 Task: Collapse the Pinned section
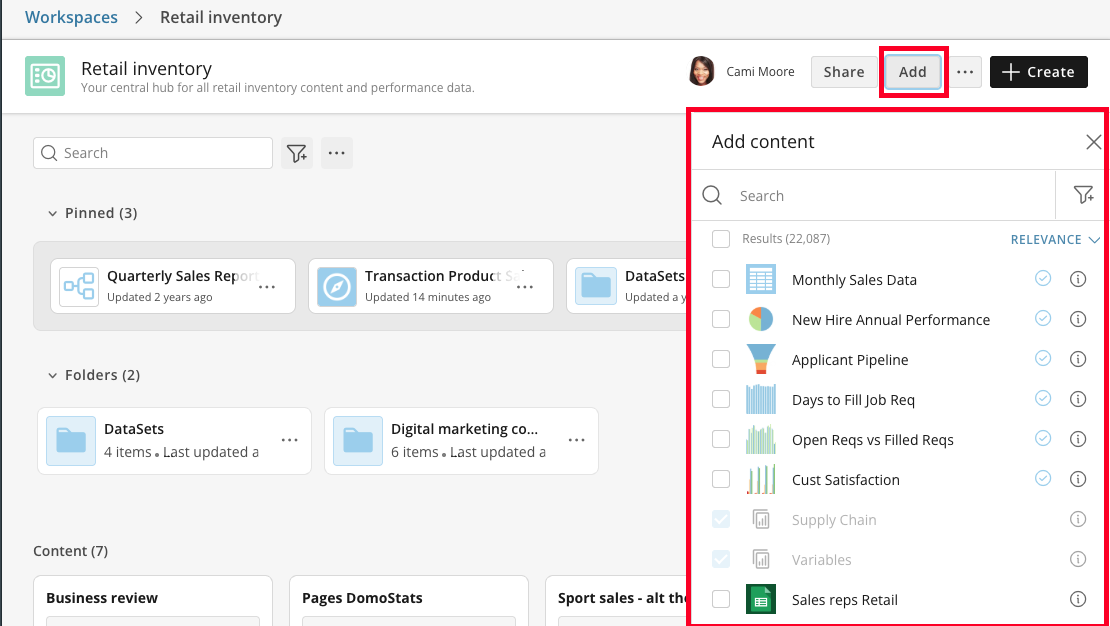pyautogui.click(x=52, y=213)
